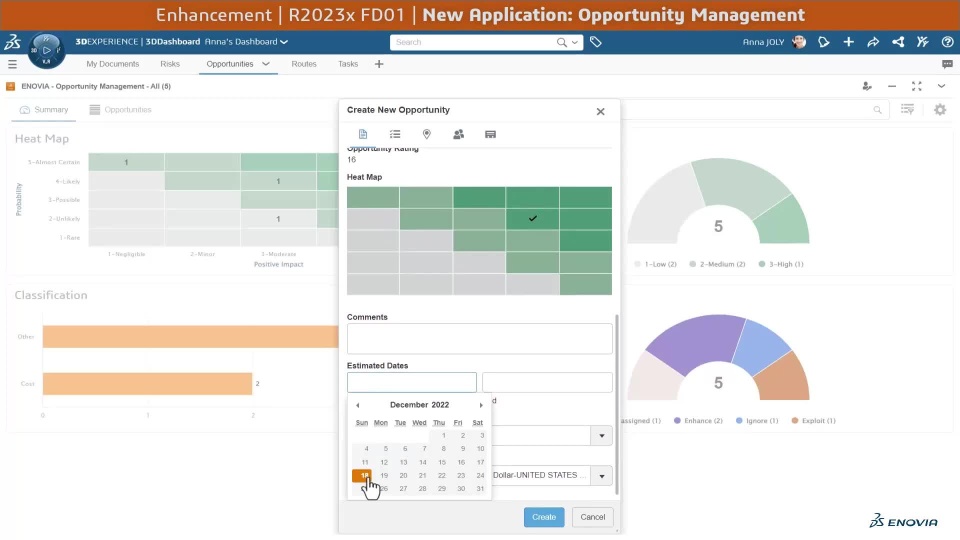The image size is (960, 540).
Task: Select December 15 in the calendar
Action: 441,463
